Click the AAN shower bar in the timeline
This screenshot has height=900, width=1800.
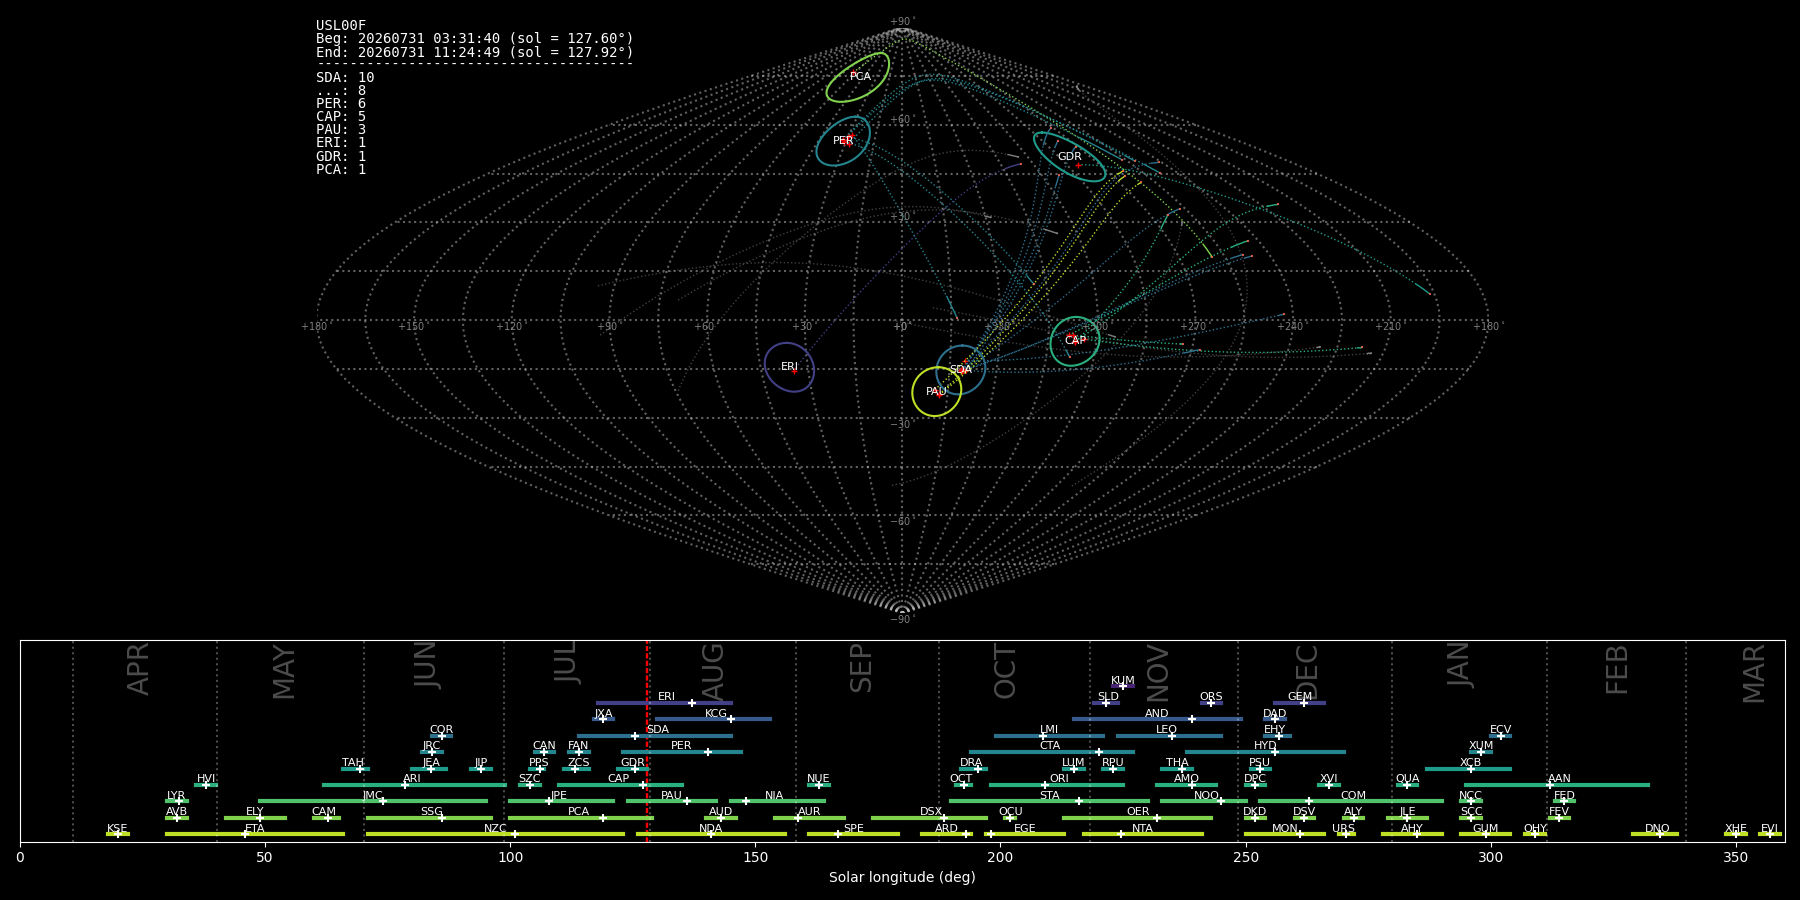point(1557,785)
